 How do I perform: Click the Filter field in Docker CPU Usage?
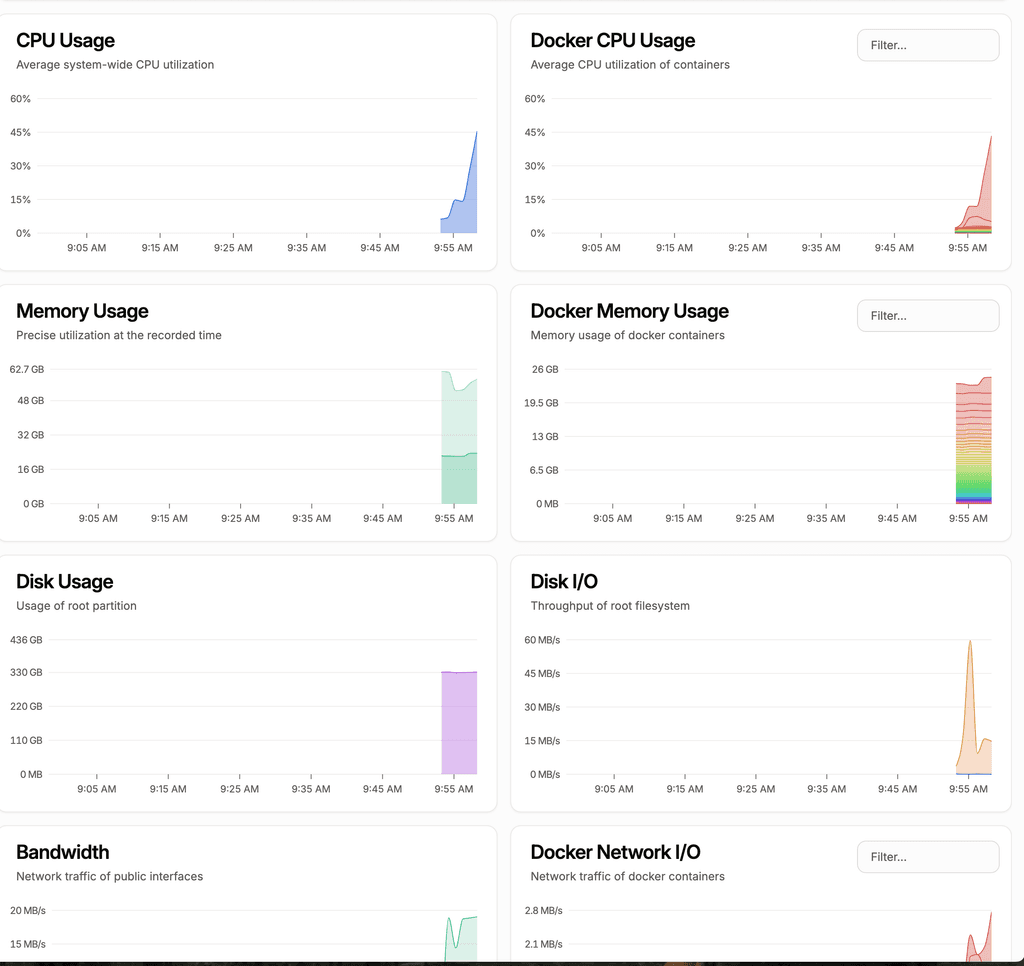[927, 45]
